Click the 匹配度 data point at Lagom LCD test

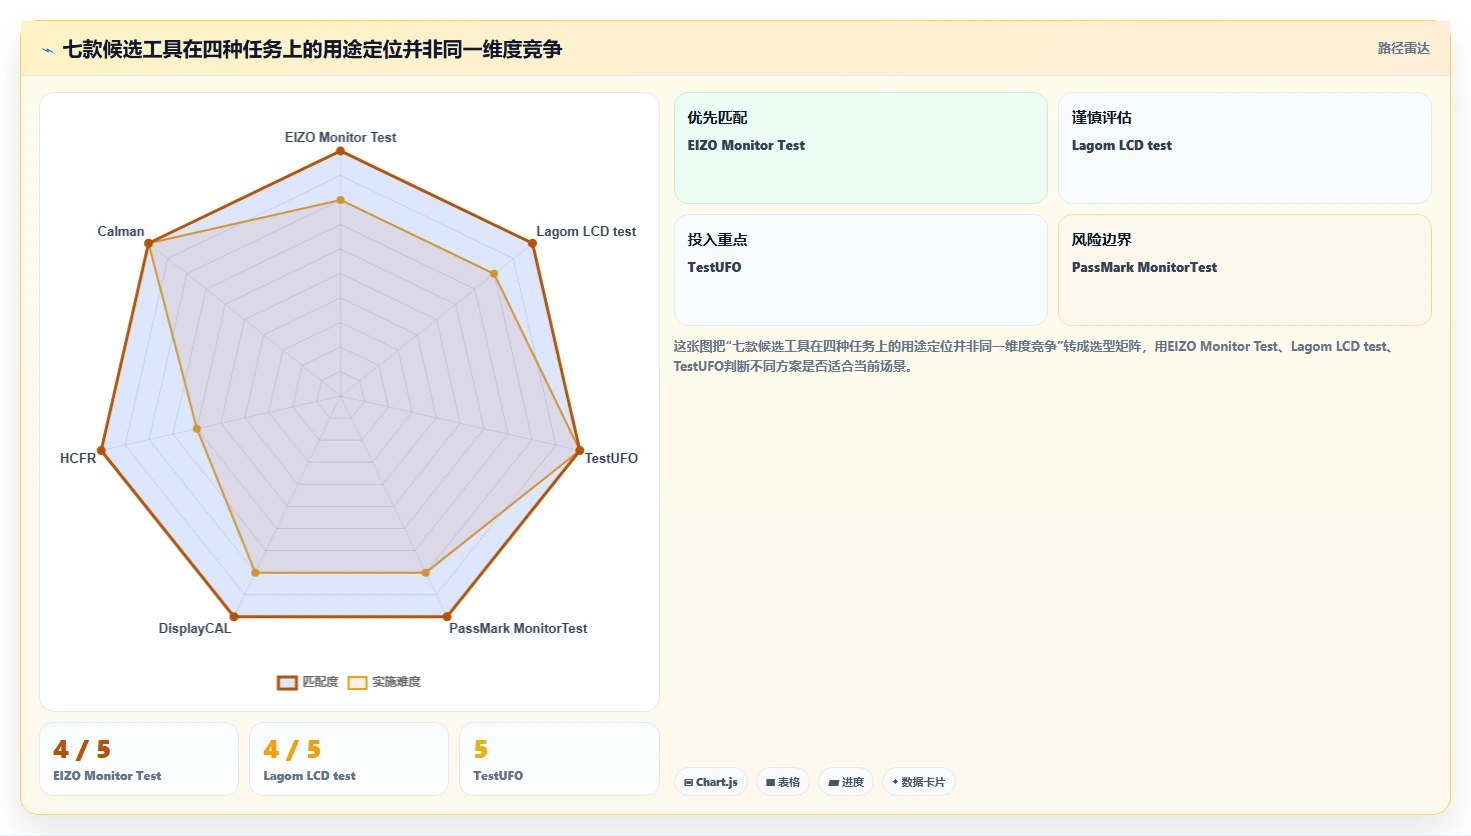pyautogui.click(x=532, y=243)
